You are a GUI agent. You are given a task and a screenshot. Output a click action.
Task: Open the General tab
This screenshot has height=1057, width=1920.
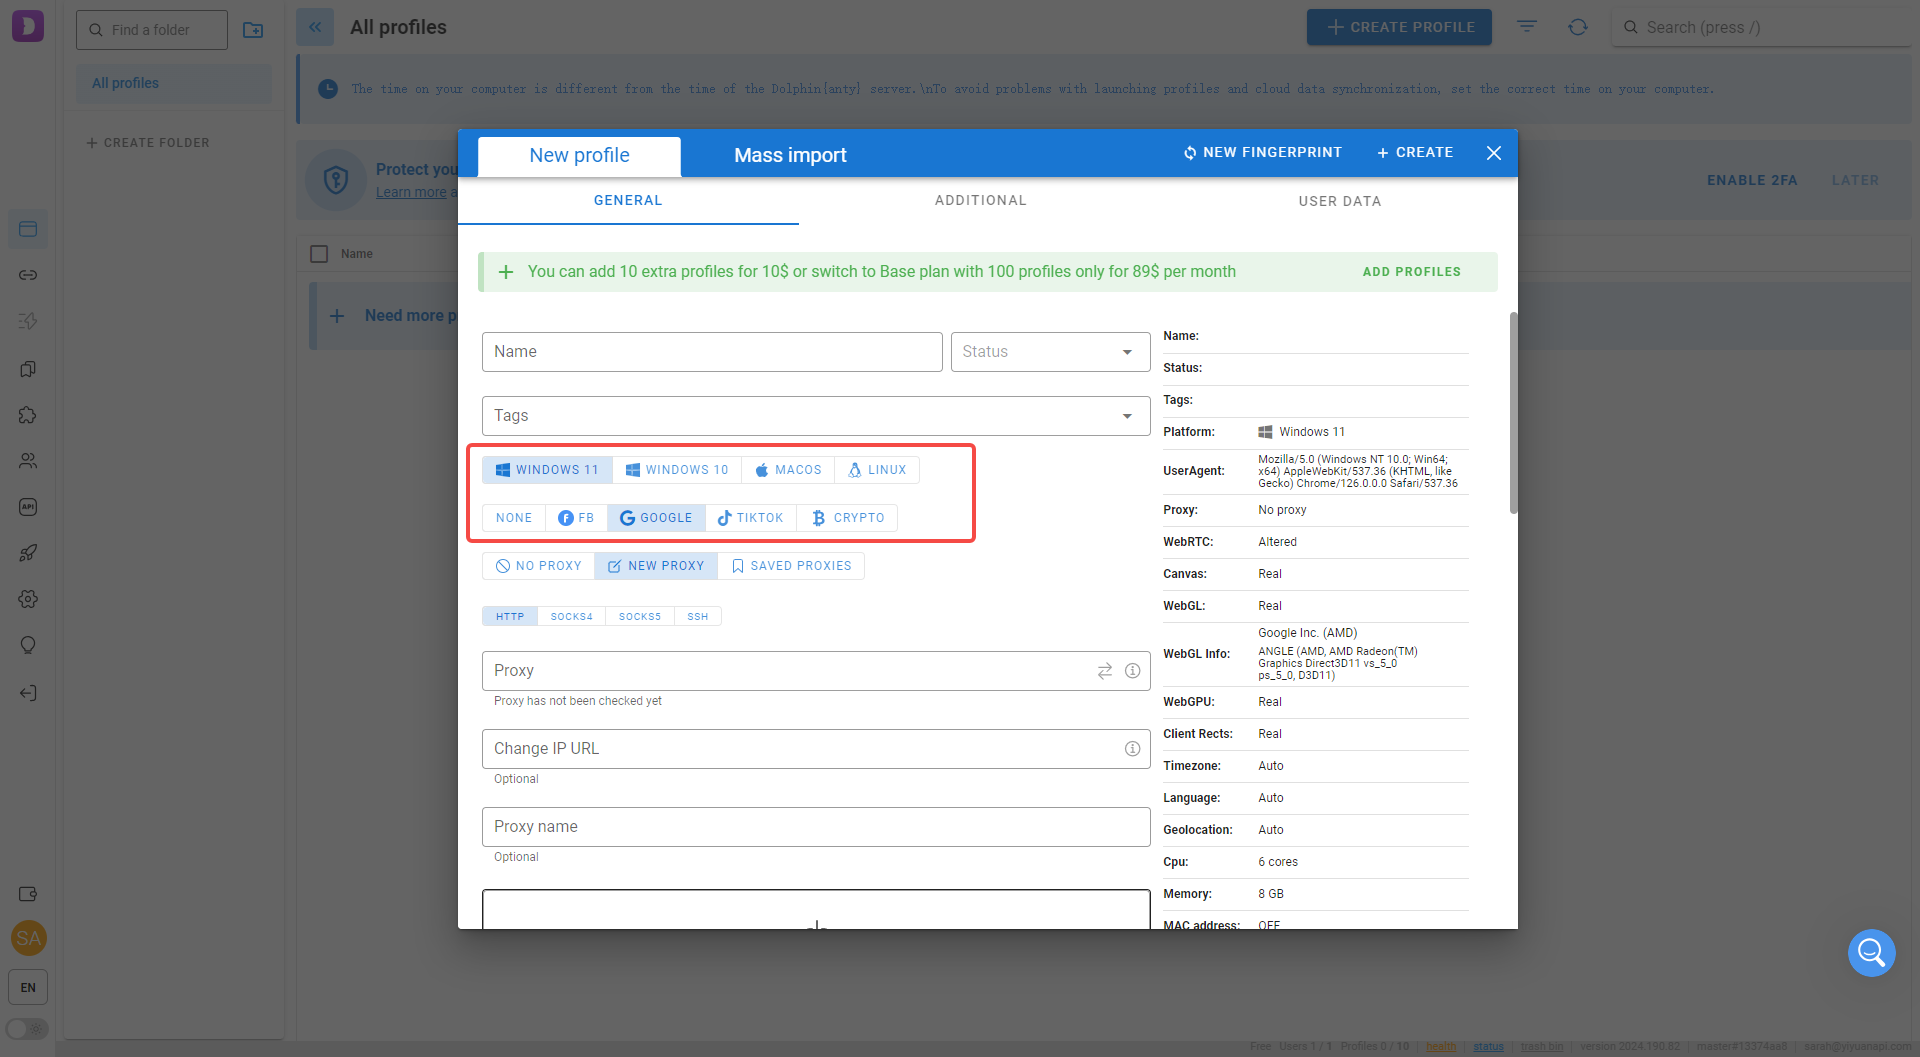tap(628, 201)
